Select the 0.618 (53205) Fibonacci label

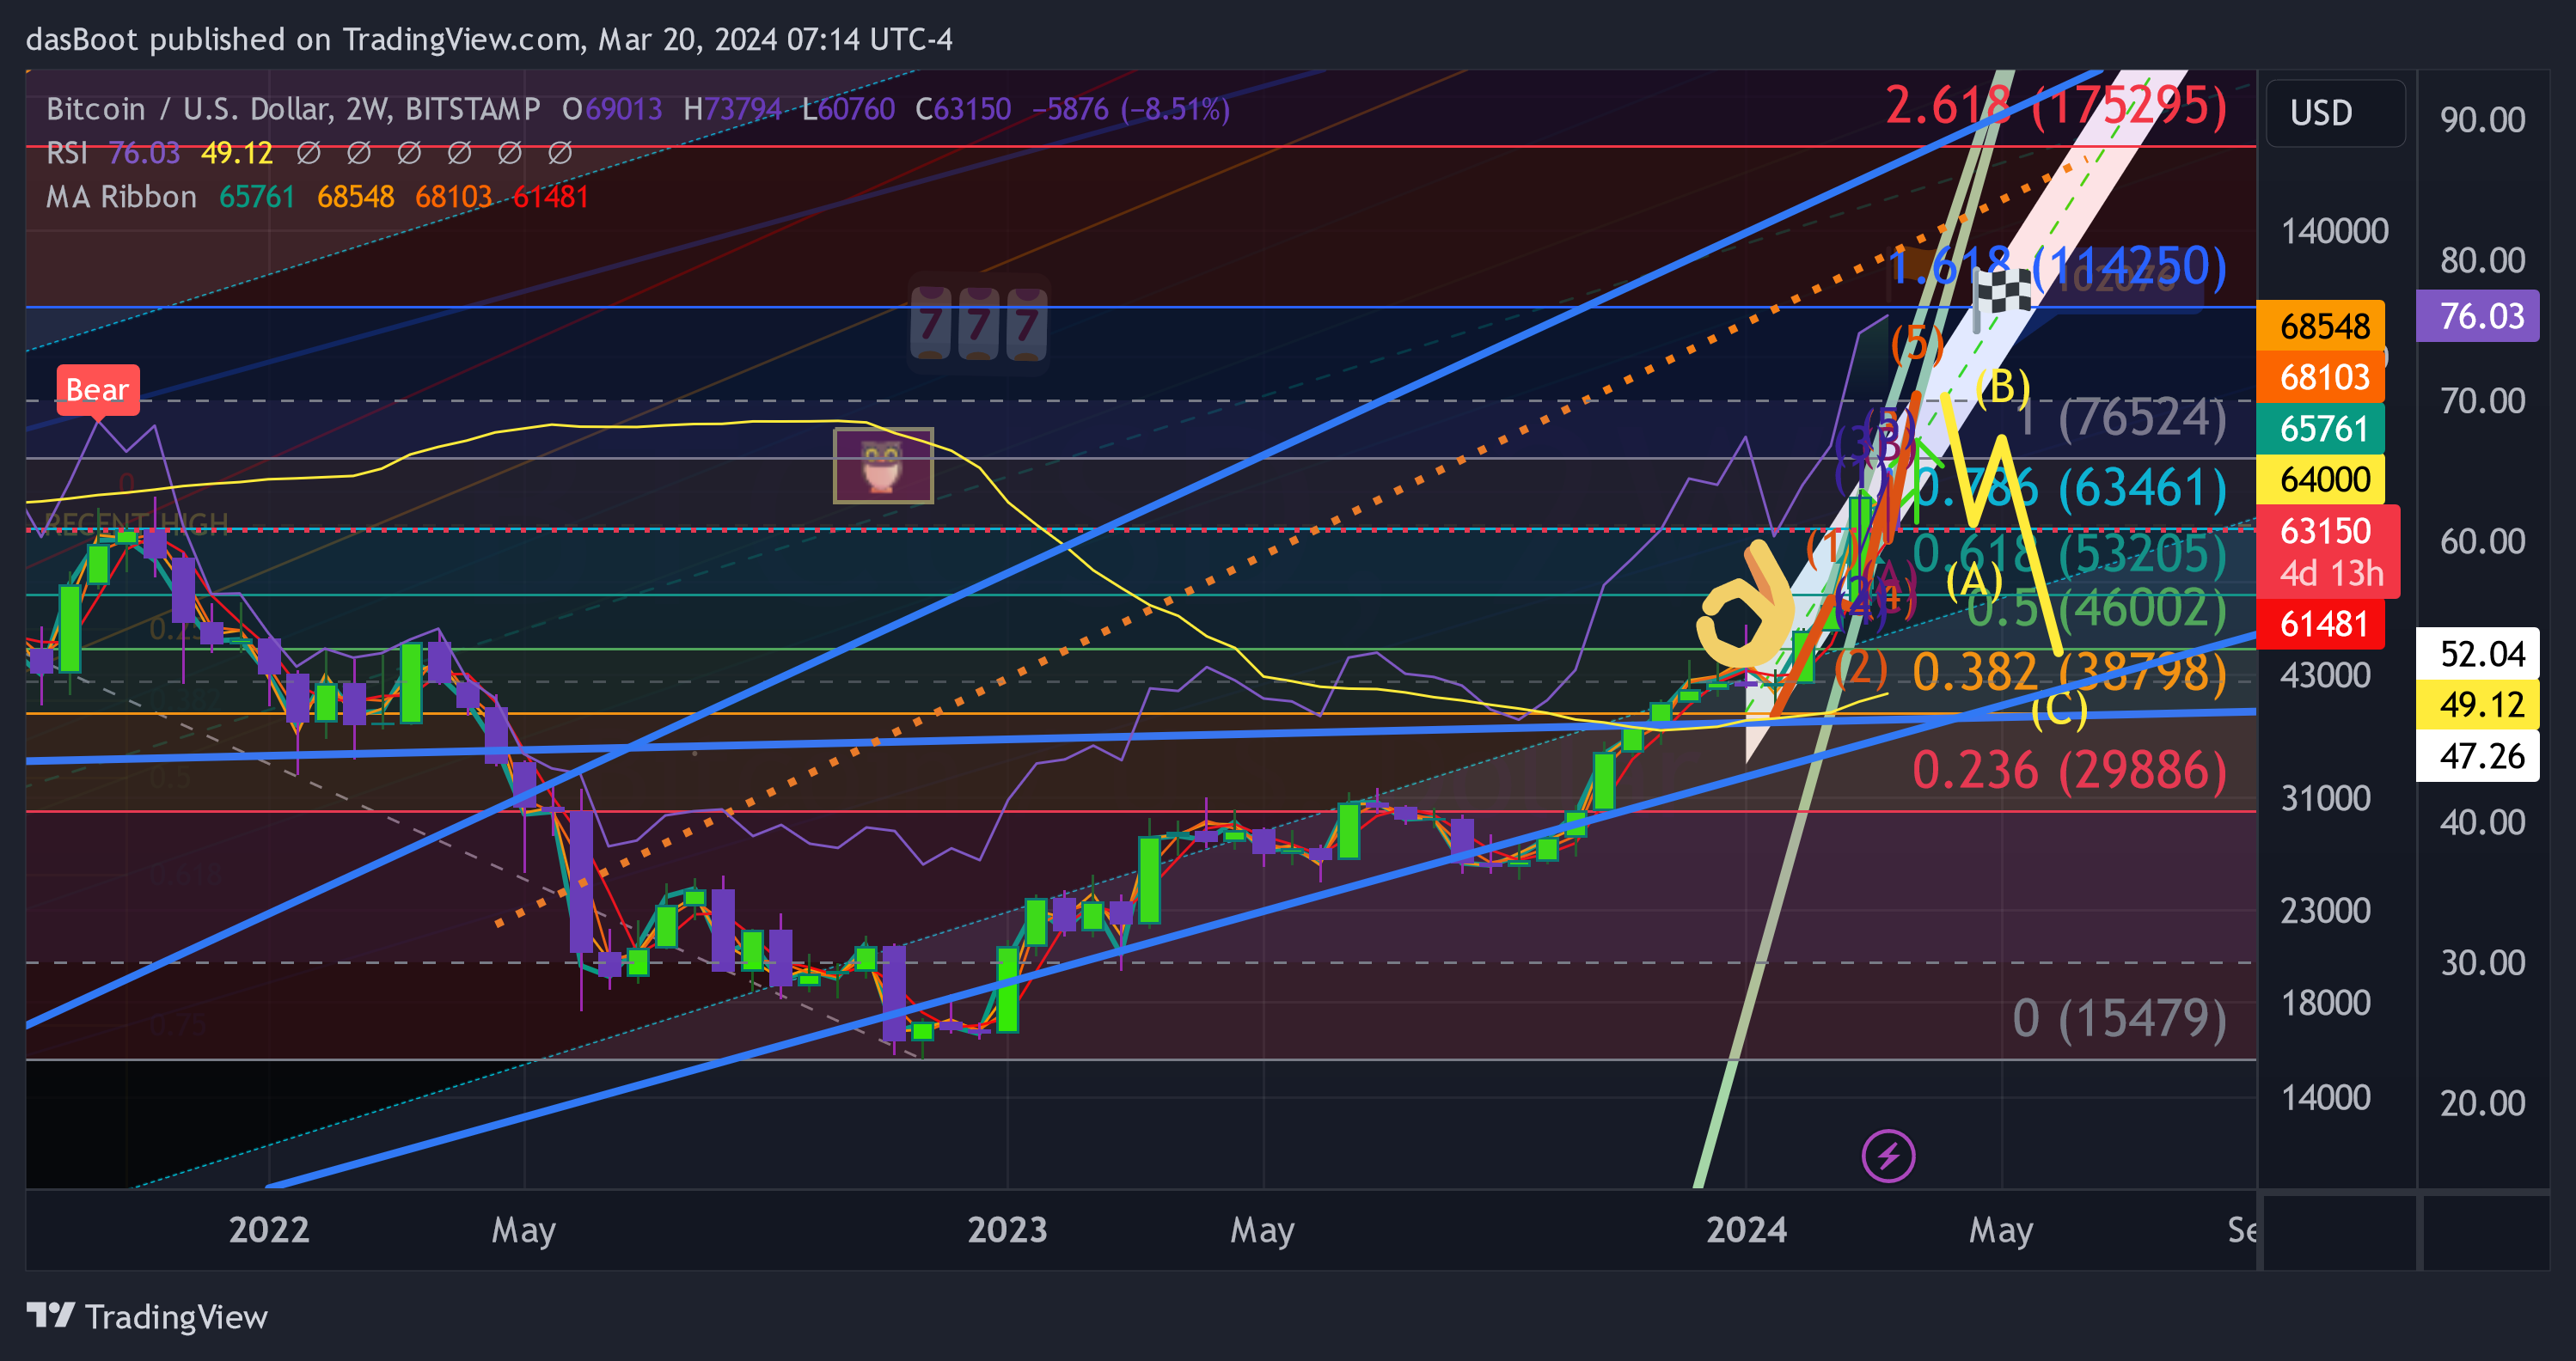[x=2070, y=553]
